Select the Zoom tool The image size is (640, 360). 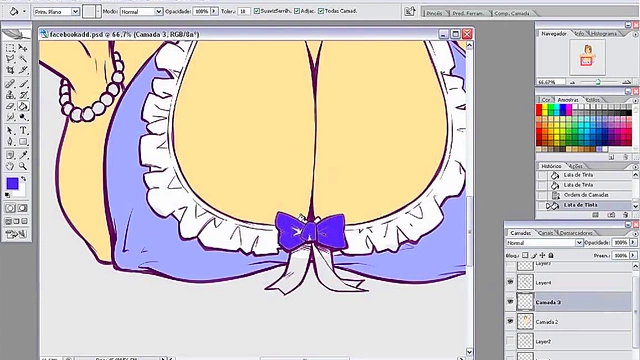(23, 166)
